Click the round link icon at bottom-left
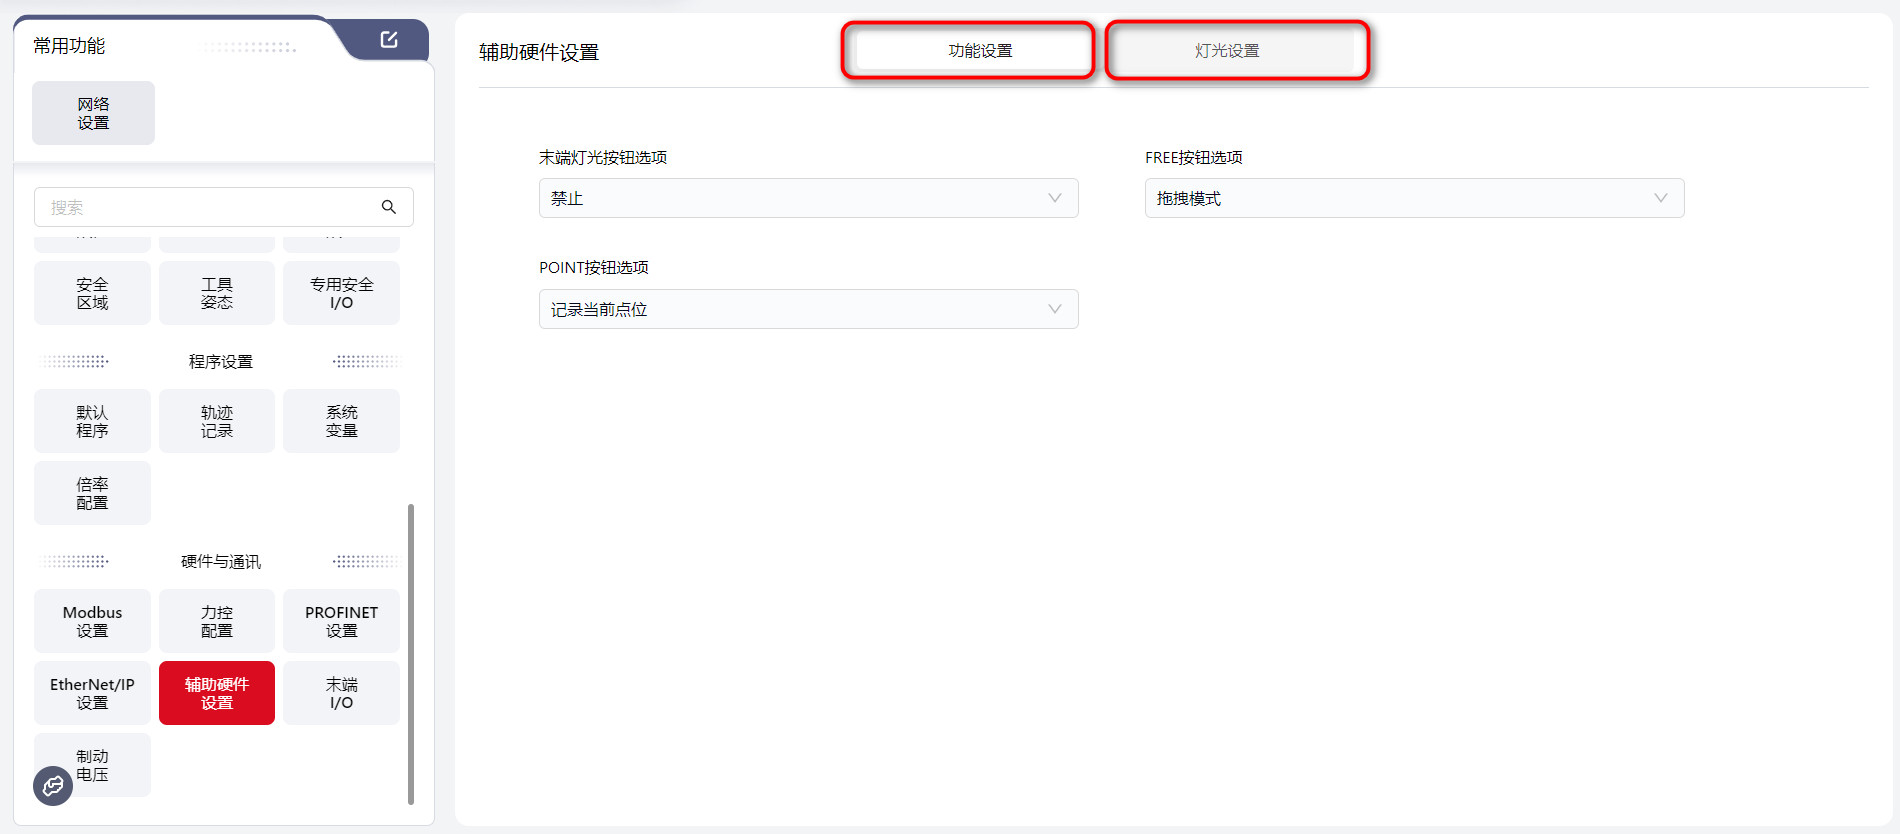 53,786
